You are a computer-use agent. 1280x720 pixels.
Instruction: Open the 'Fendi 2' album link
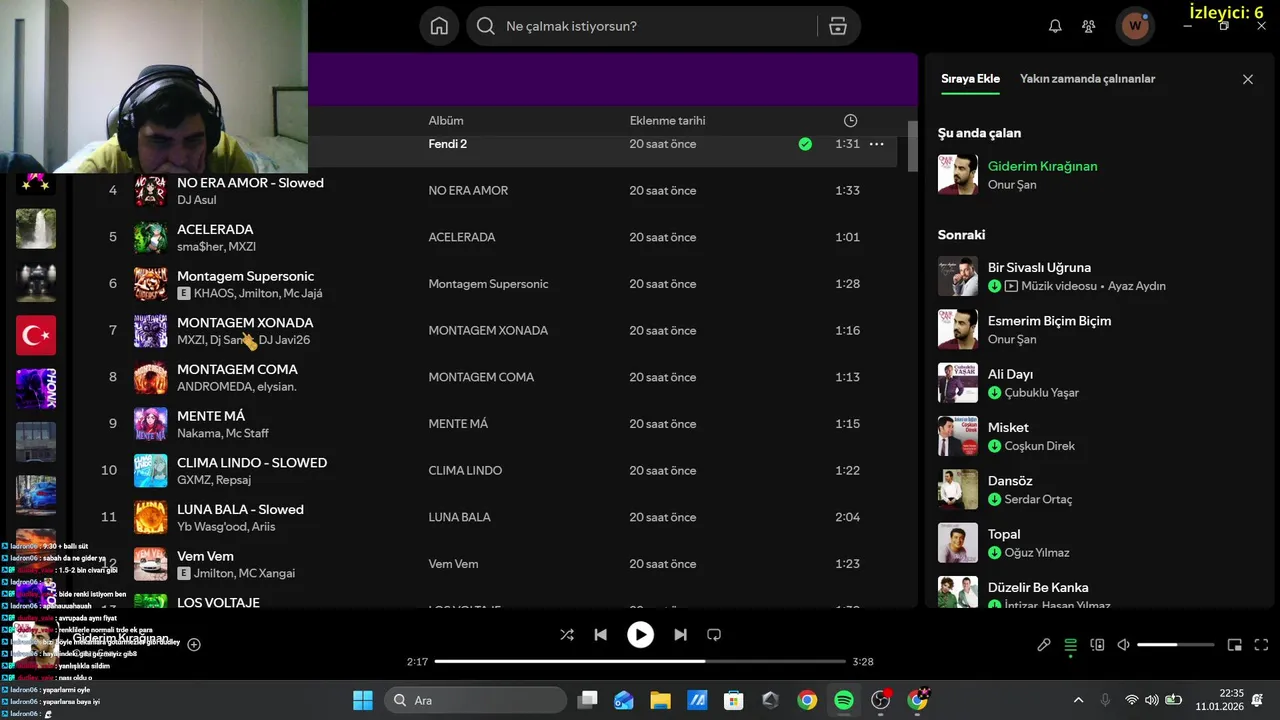(447, 144)
